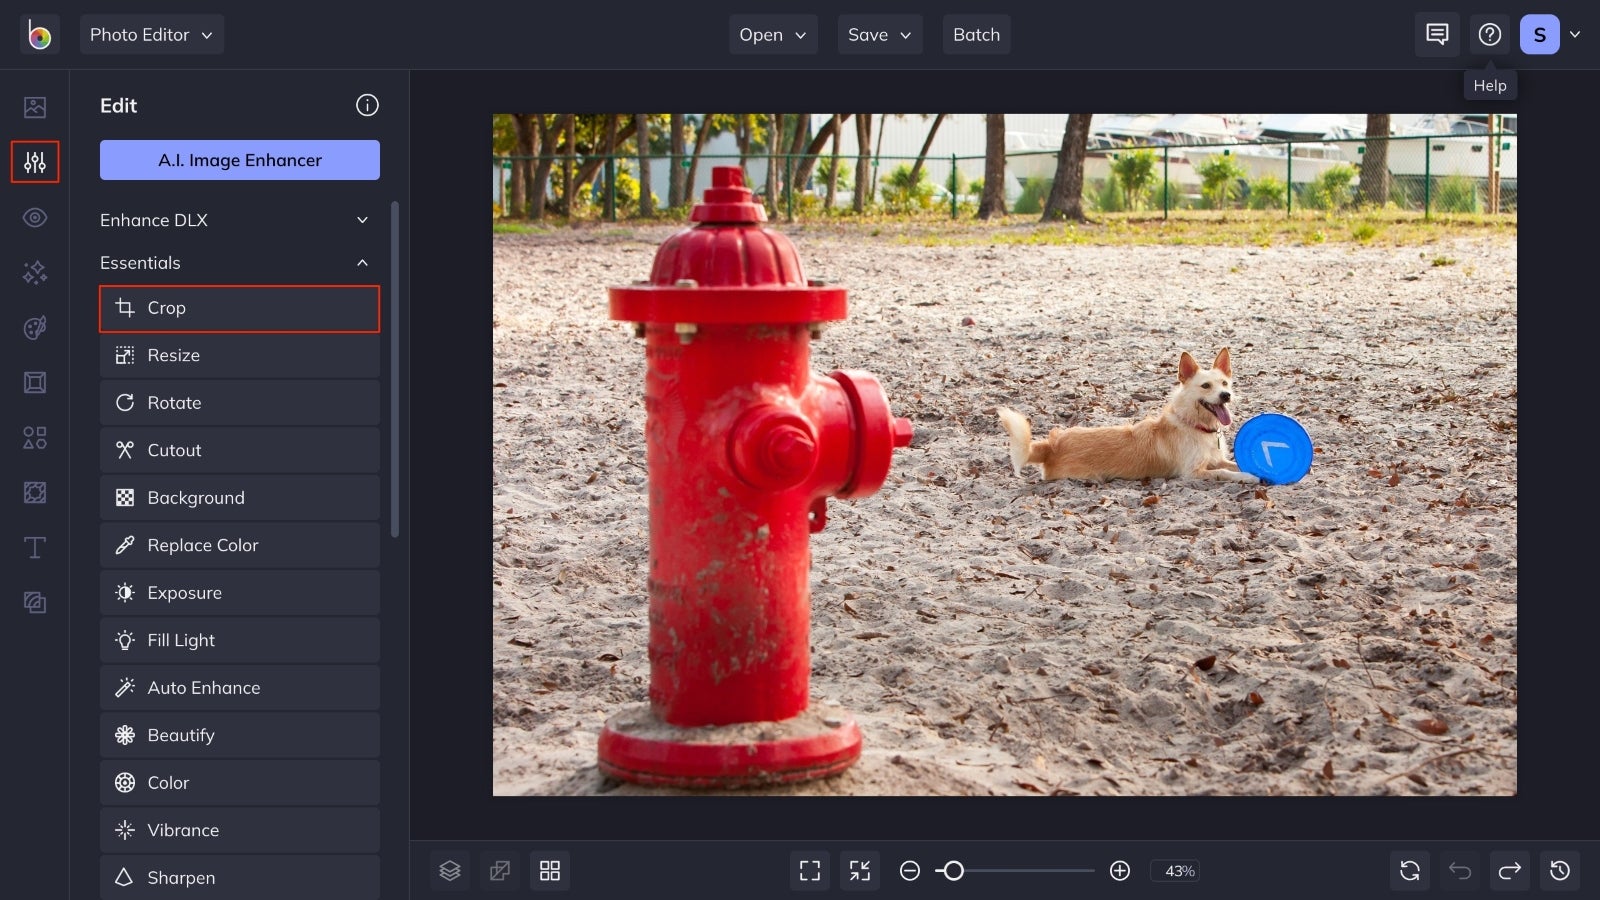Launch the A.I. Image Enhancer
The image size is (1600, 900).
[x=239, y=160]
